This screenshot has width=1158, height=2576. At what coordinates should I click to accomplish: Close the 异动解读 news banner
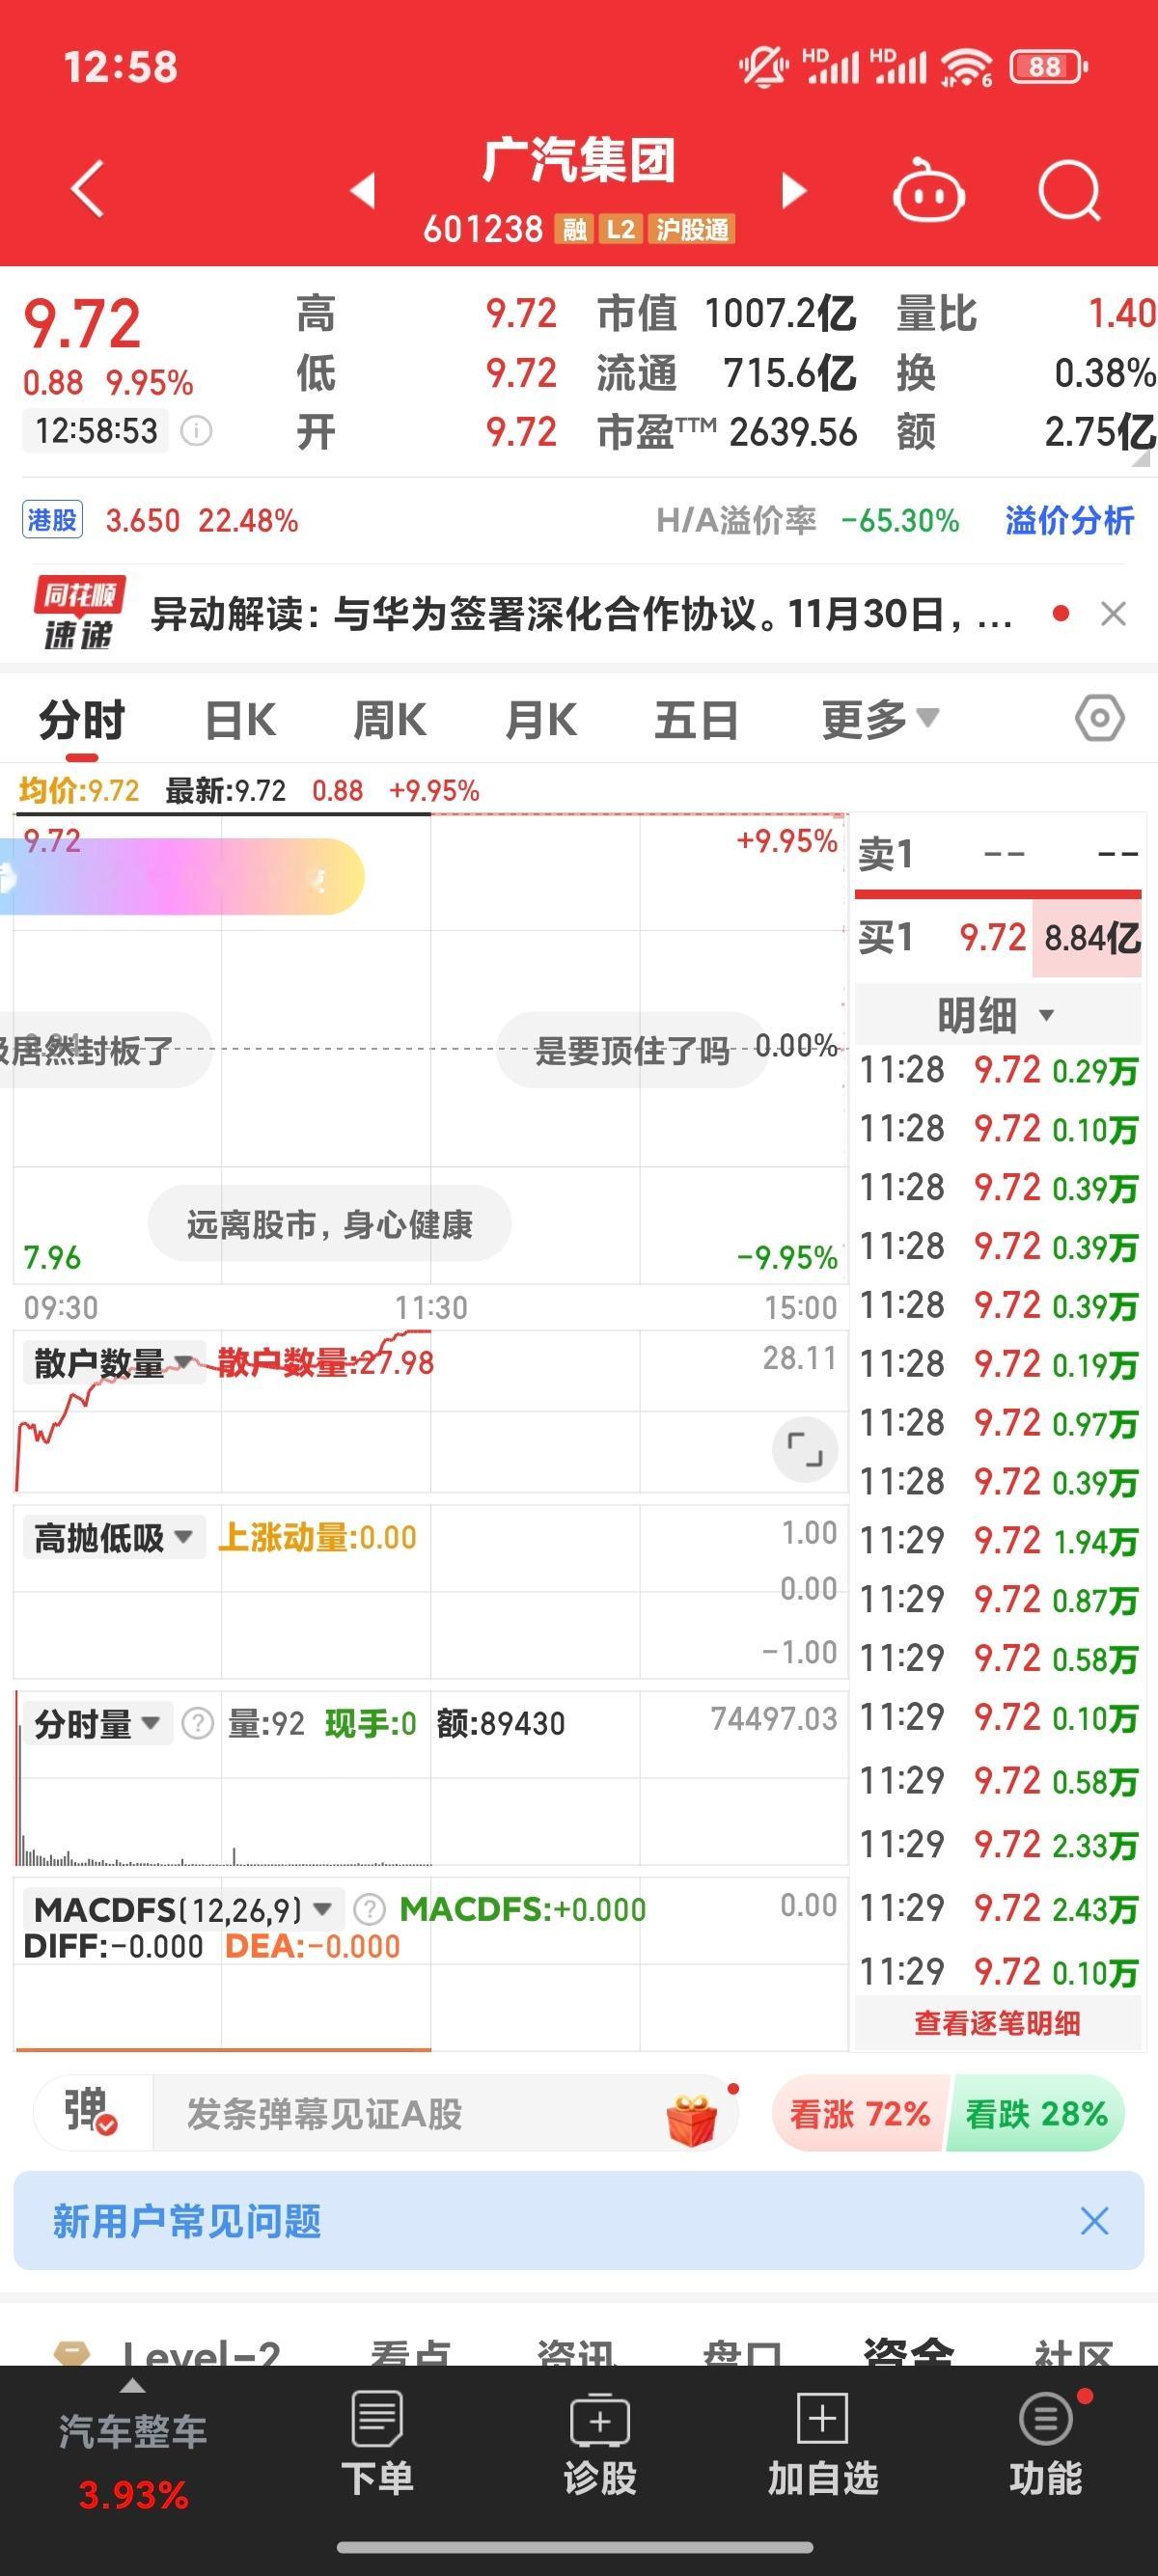coord(1113,614)
